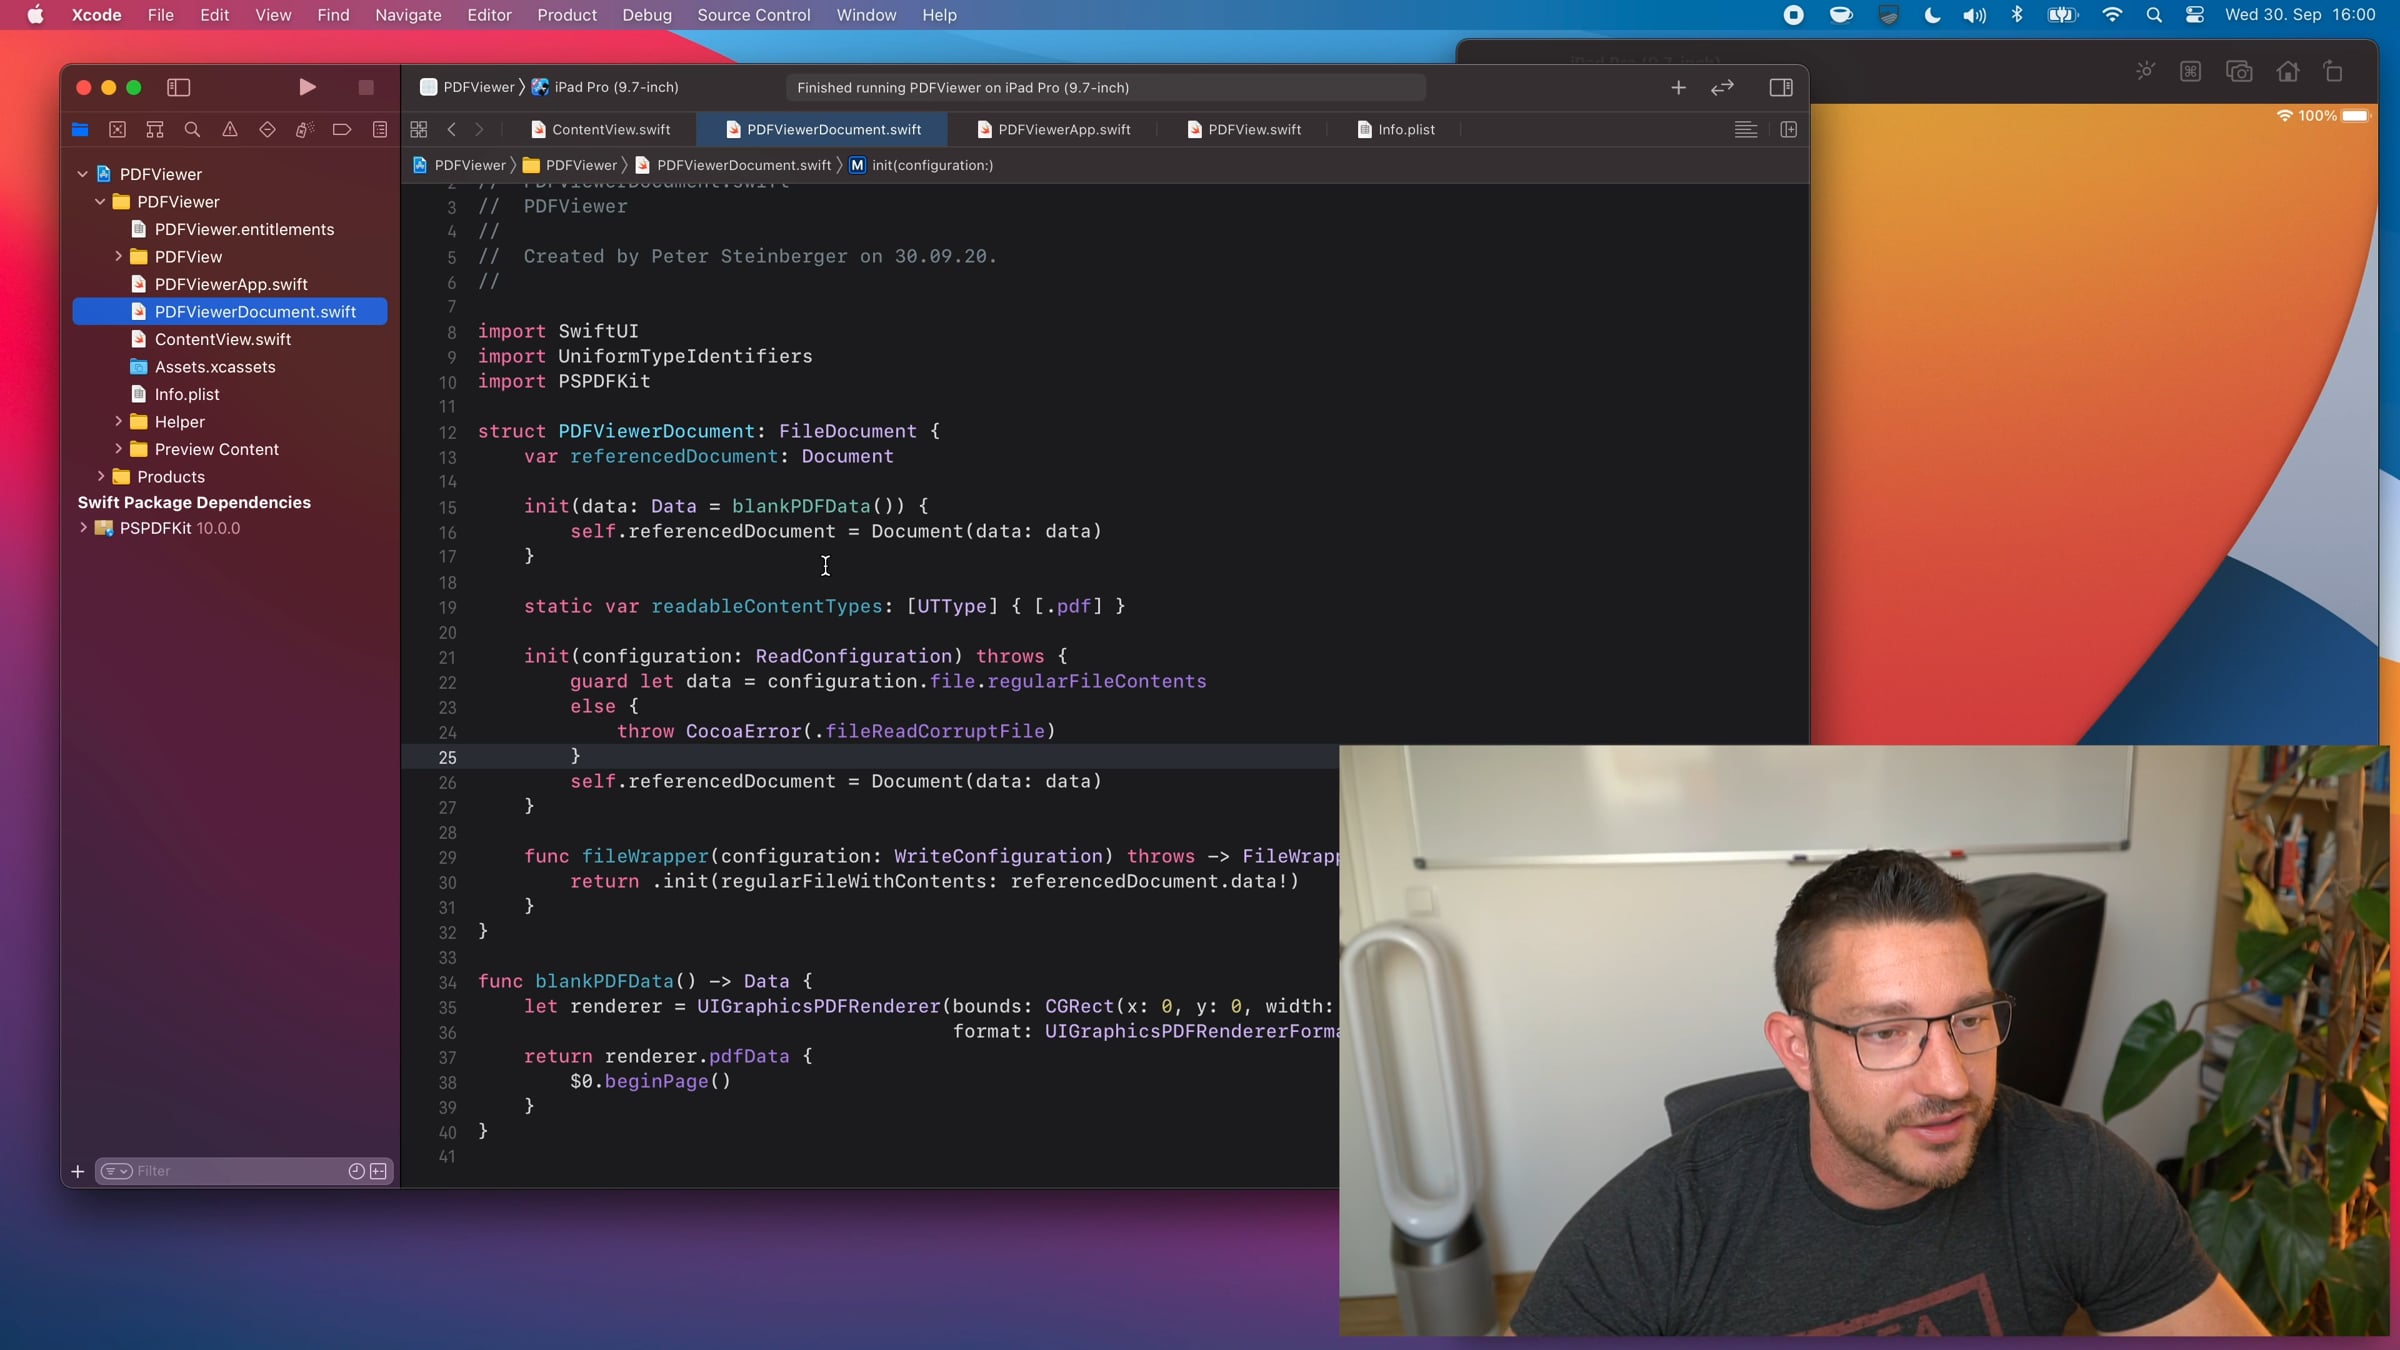
Task: Open the Debug menu
Action: pos(646,15)
